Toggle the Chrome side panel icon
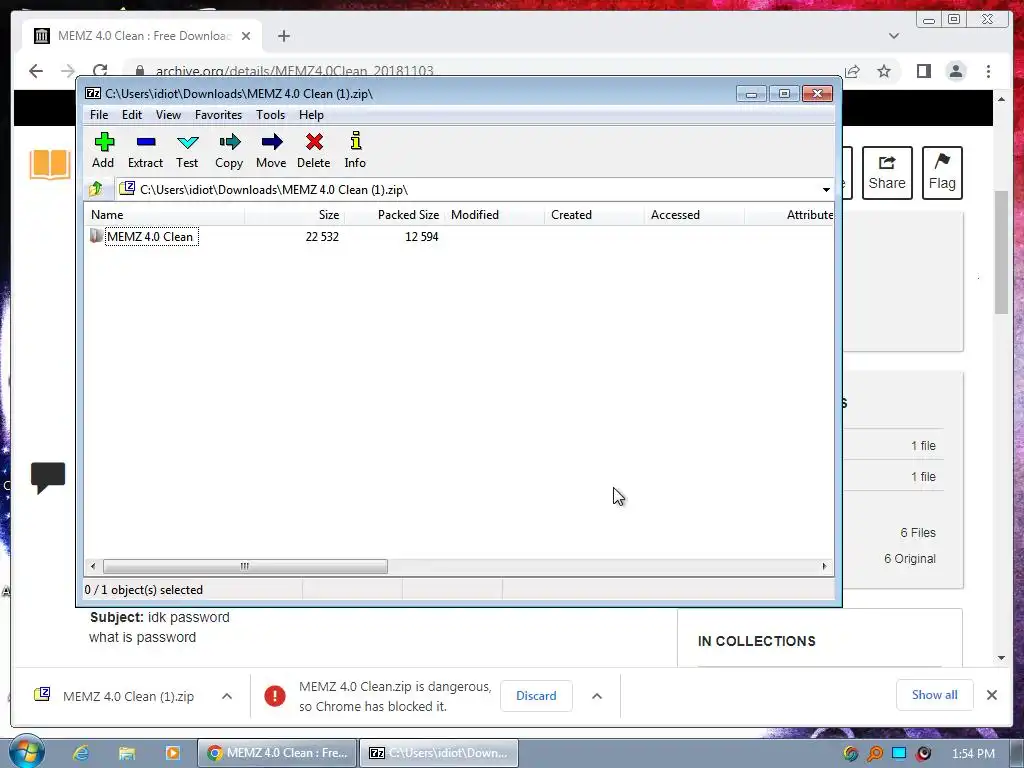1024x768 pixels. coord(923,71)
